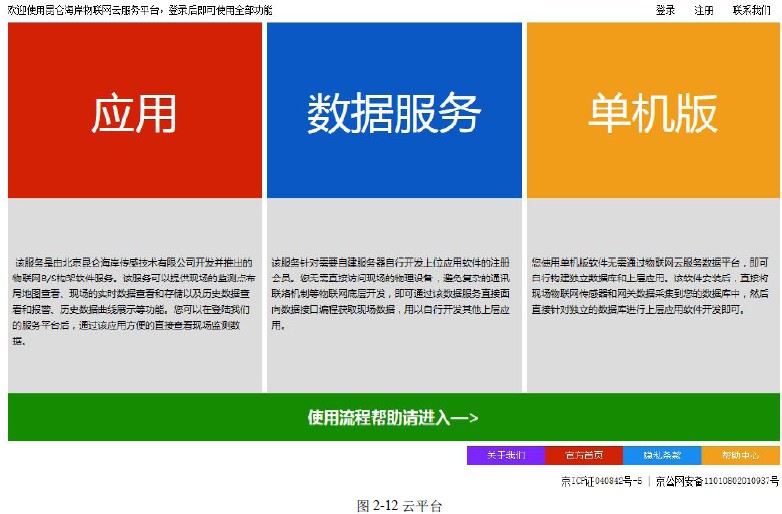Click the 京ICP证040842号-5 license number

(x=600, y=481)
